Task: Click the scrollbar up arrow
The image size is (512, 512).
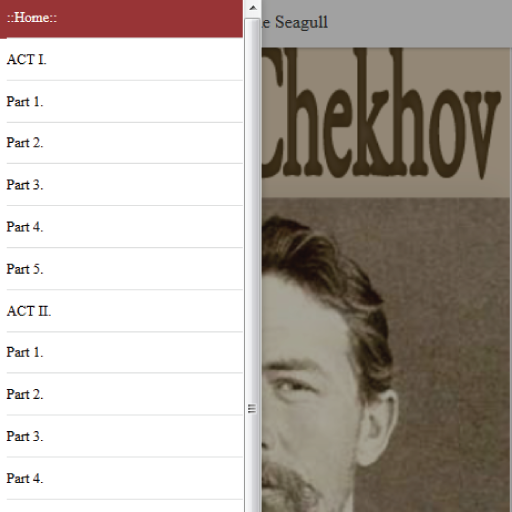Action: tap(253, 8)
